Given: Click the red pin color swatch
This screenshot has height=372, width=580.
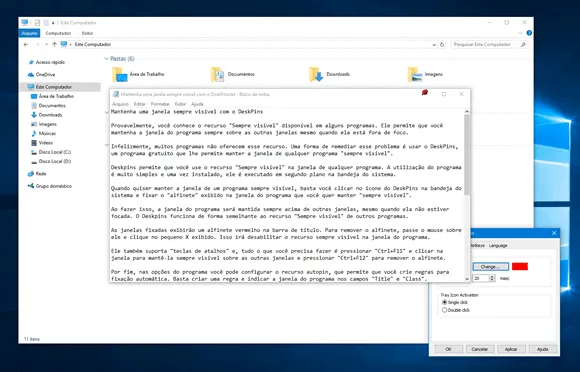Looking at the screenshot, I should point(520,266).
